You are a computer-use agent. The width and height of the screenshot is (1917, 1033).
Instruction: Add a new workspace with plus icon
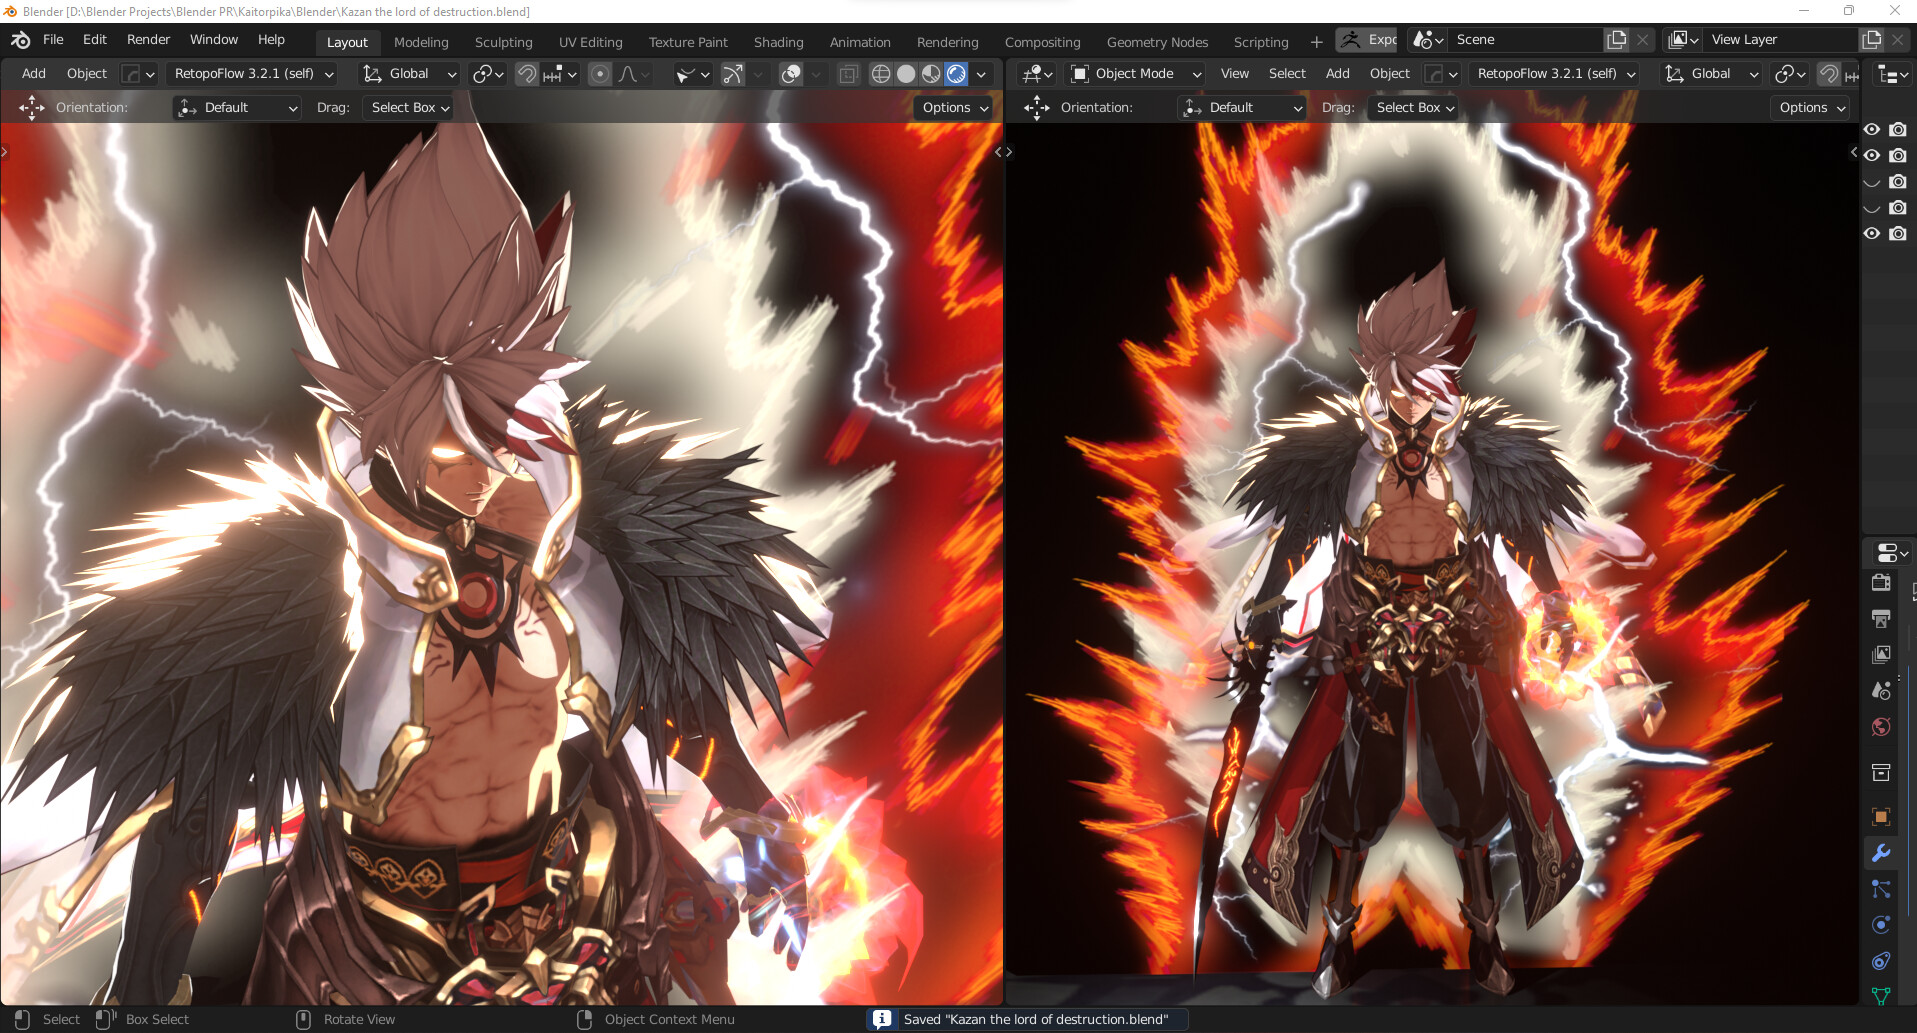coord(1316,42)
